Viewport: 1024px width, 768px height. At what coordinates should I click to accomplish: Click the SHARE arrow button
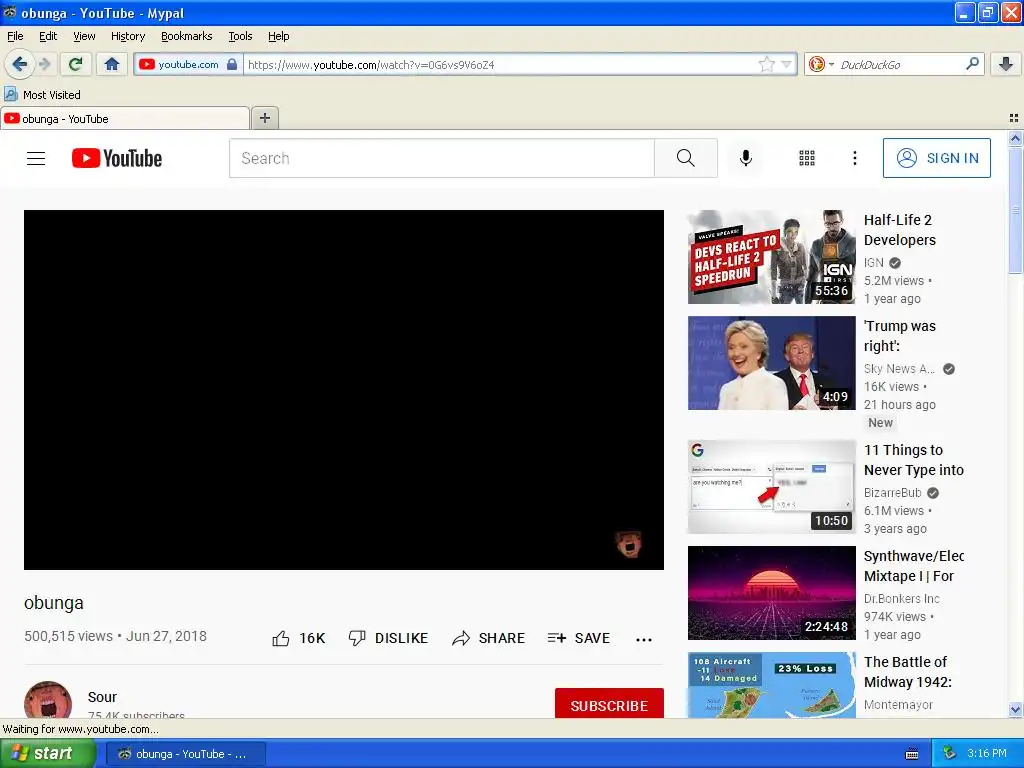pos(488,638)
